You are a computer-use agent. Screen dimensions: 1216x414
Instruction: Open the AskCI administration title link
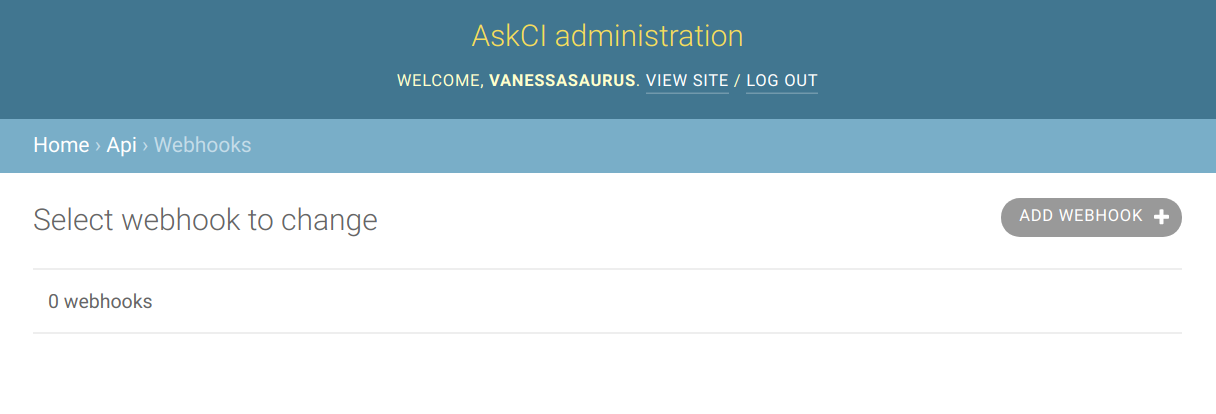pos(607,36)
